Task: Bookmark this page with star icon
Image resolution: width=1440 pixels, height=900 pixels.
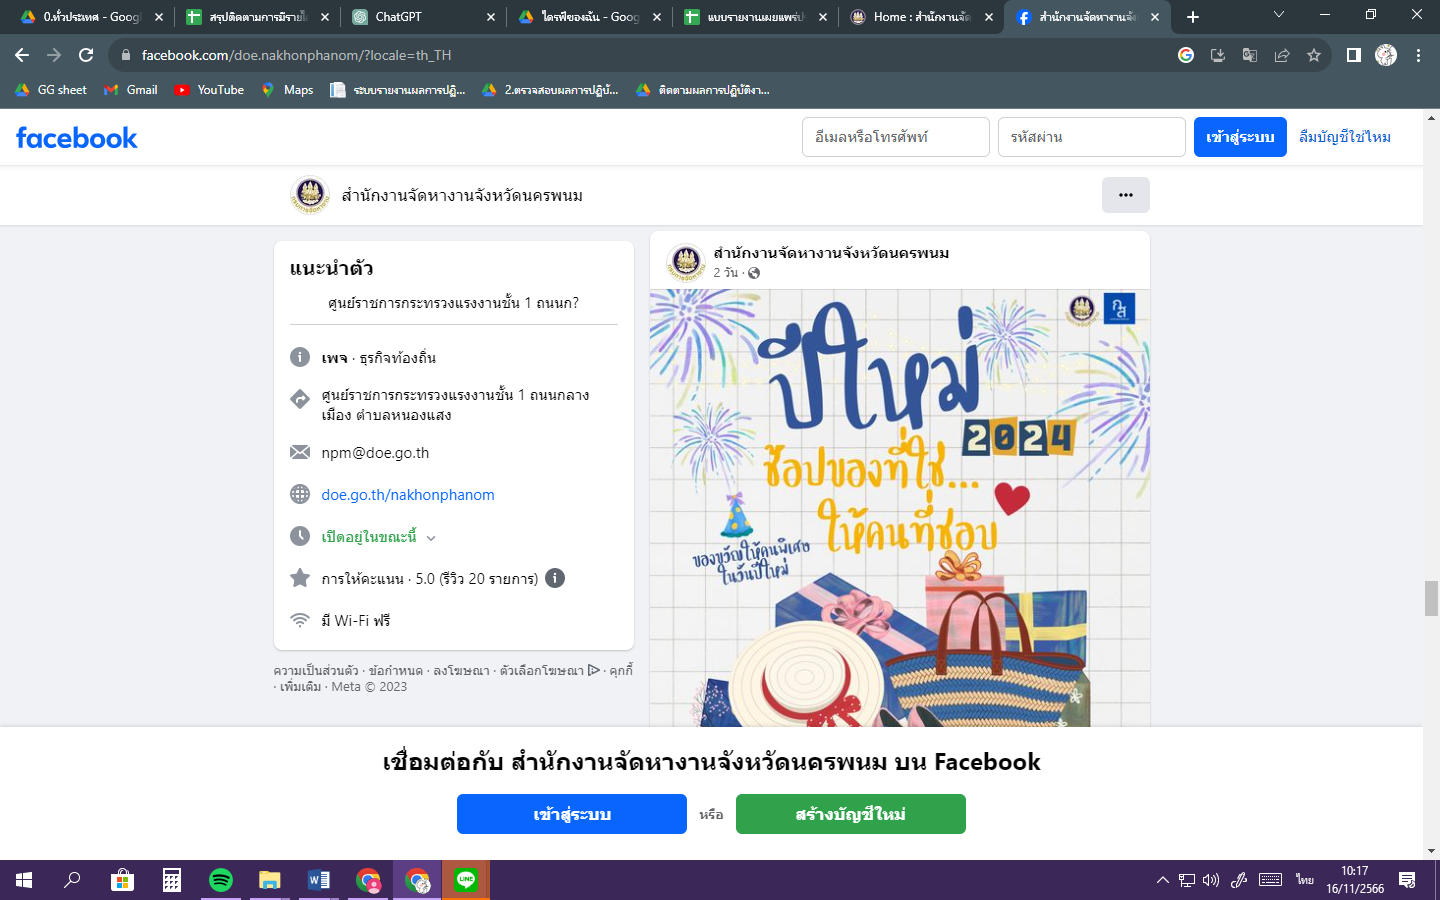Action: point(1314,55)
